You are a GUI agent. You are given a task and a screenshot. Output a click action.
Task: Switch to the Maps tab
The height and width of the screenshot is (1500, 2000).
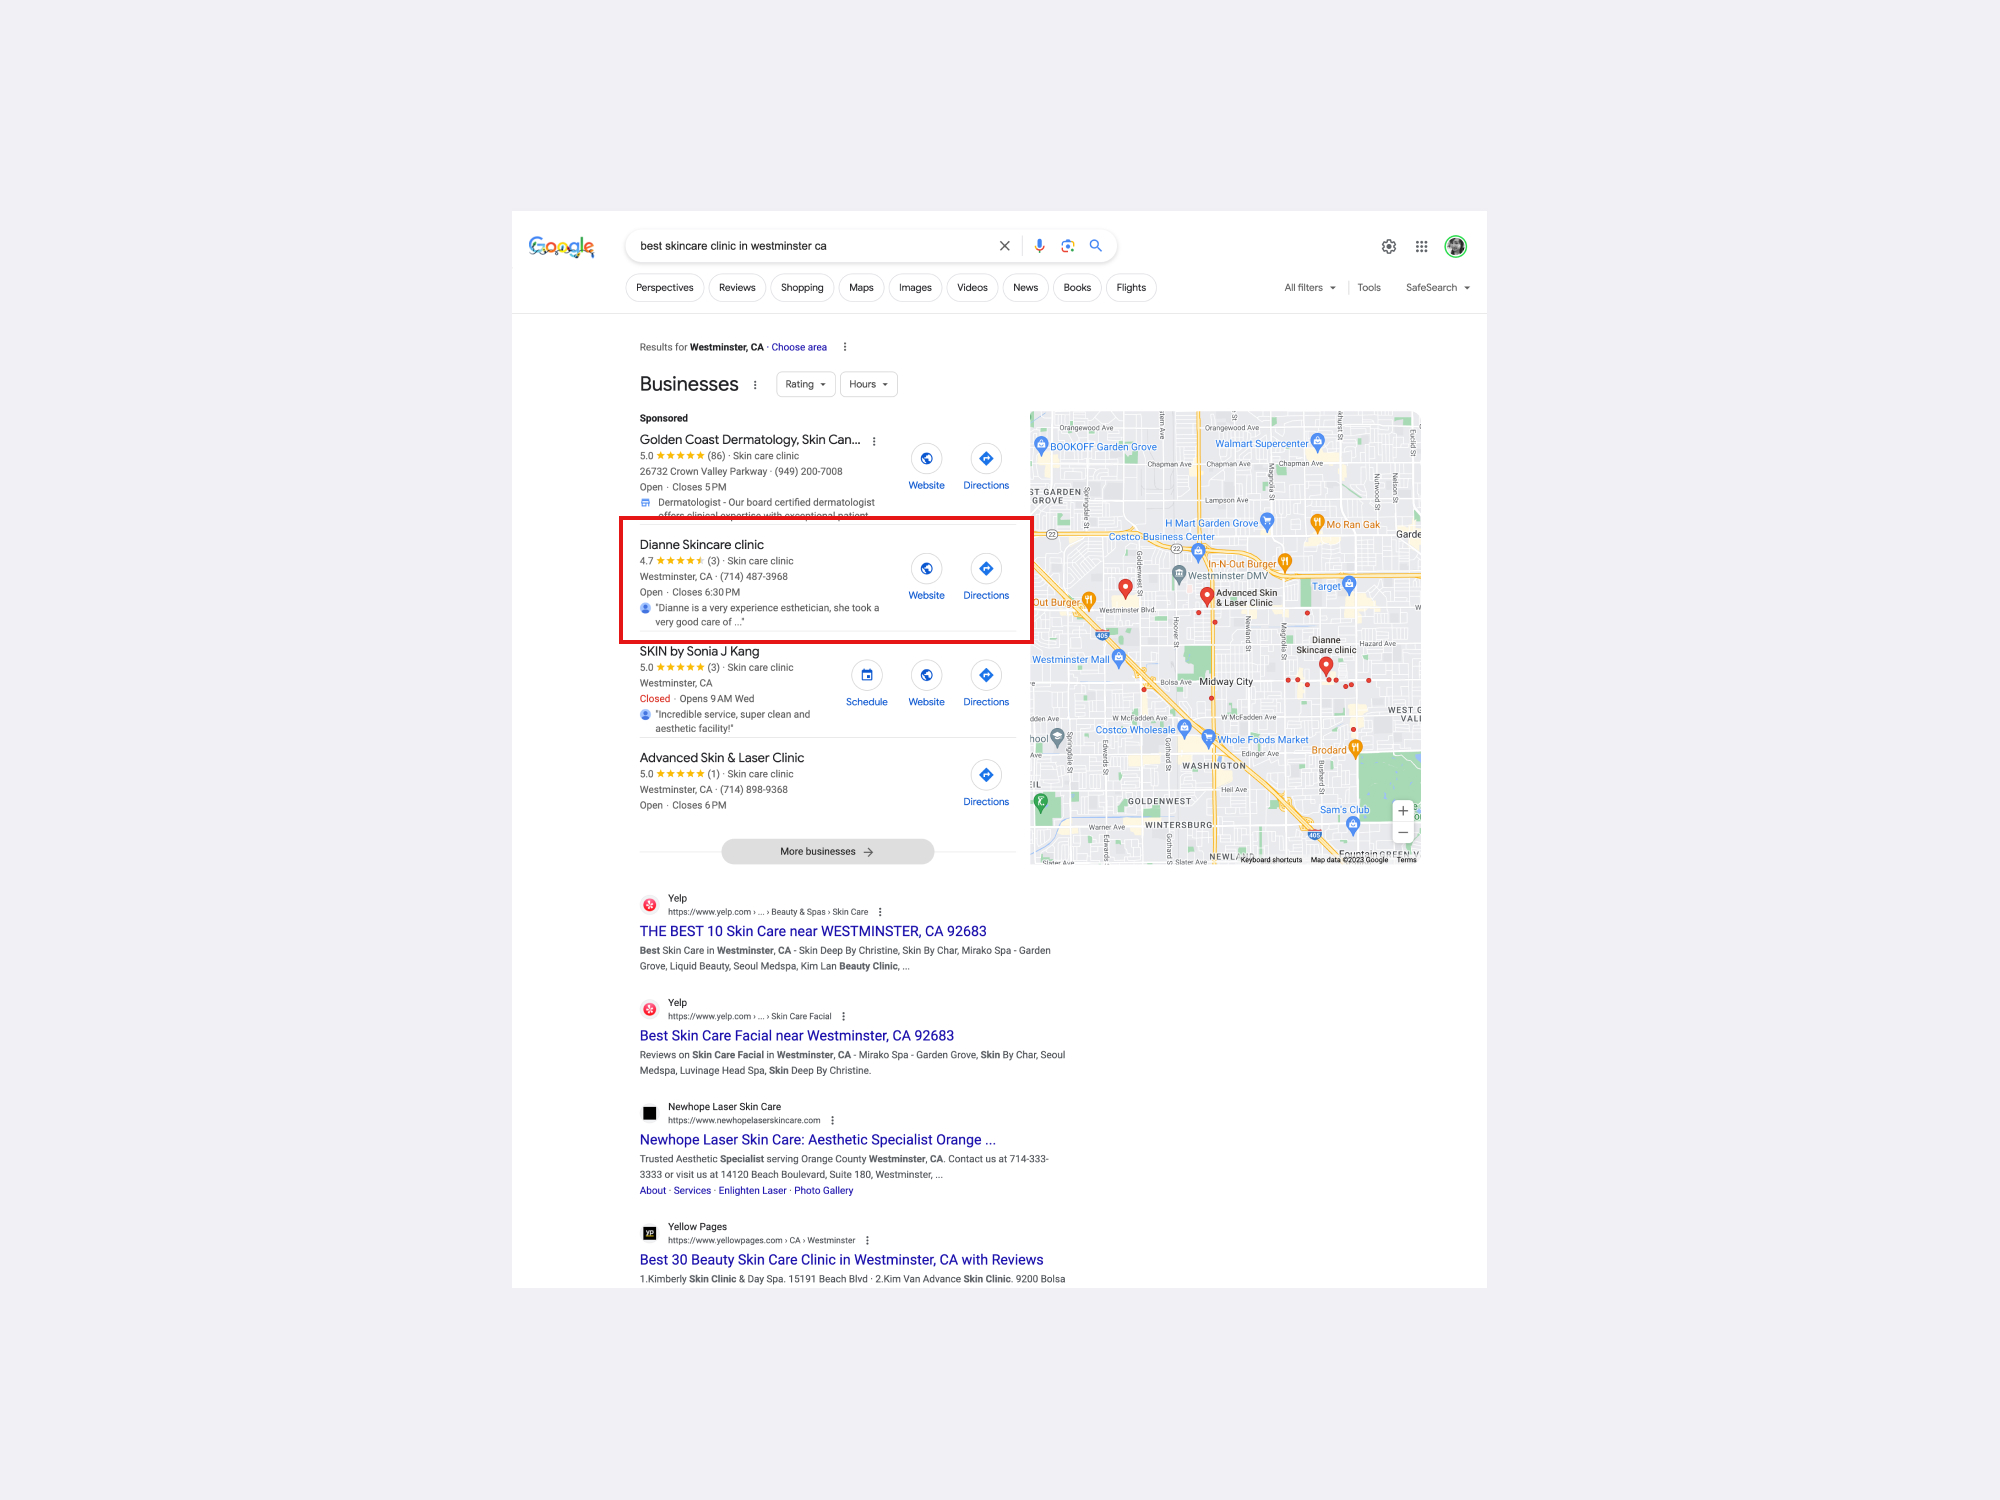click(x=861, y=288)
